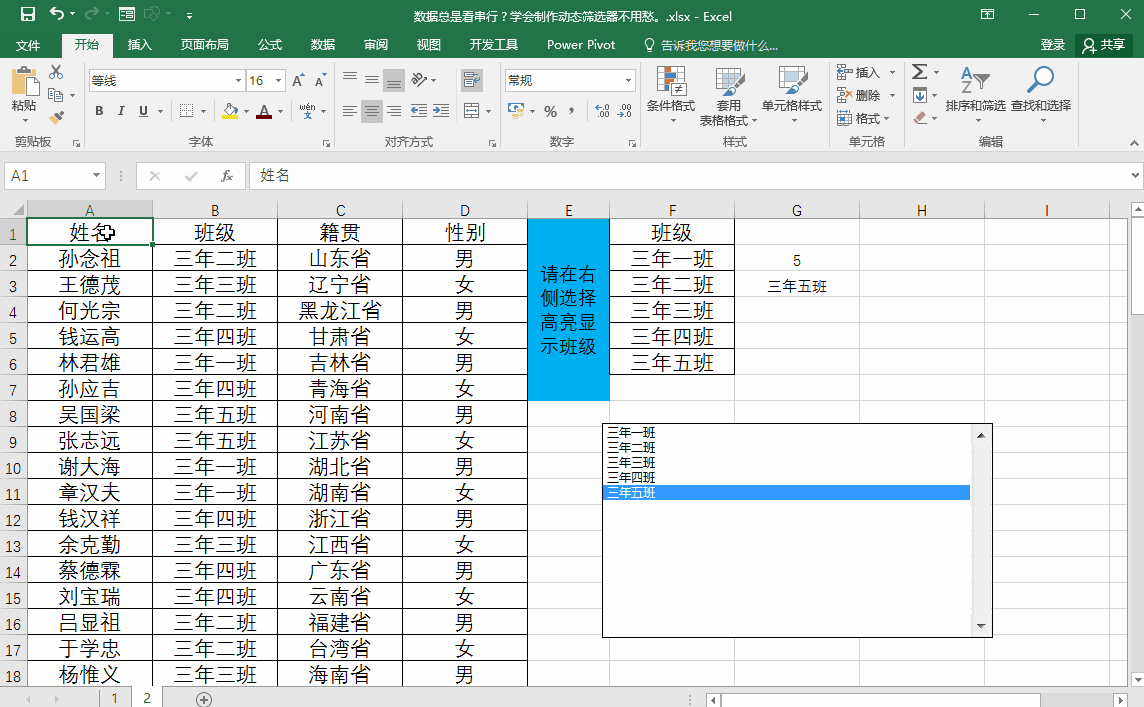The height and width of the screenshot is (707, 1144).
Task: Open 单元格样式 Cell Styles
Action: tap(792, 95)
